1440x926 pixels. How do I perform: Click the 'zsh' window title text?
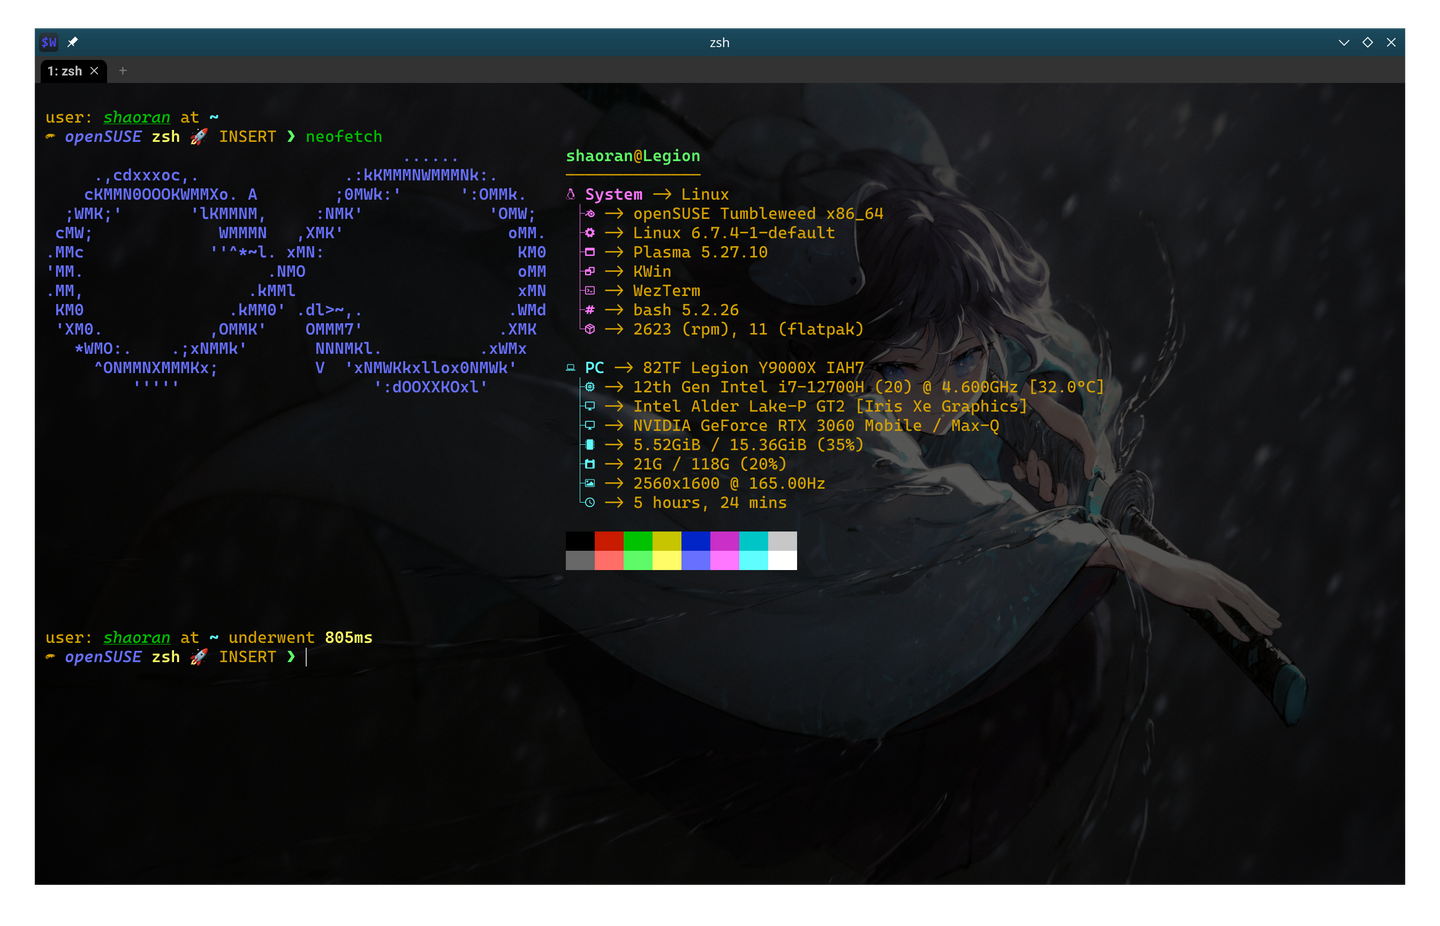(720, 43)
